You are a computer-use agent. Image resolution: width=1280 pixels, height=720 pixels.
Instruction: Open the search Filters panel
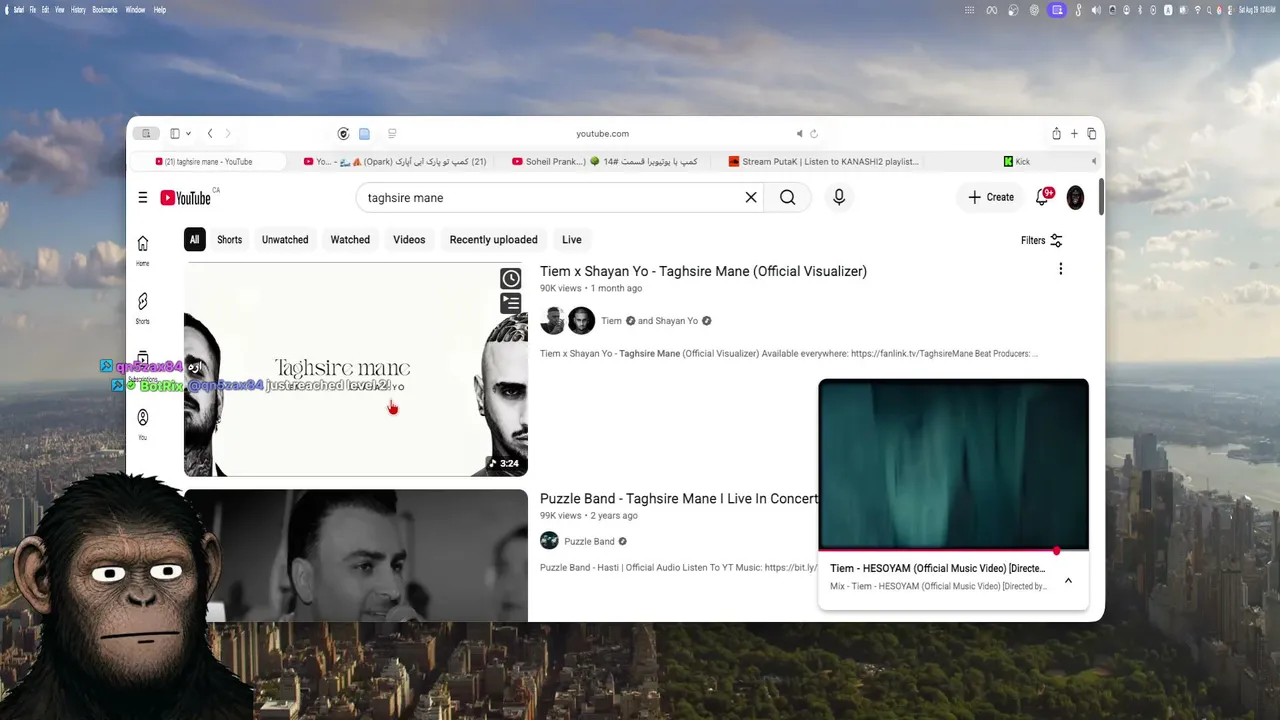(1041, 240)
